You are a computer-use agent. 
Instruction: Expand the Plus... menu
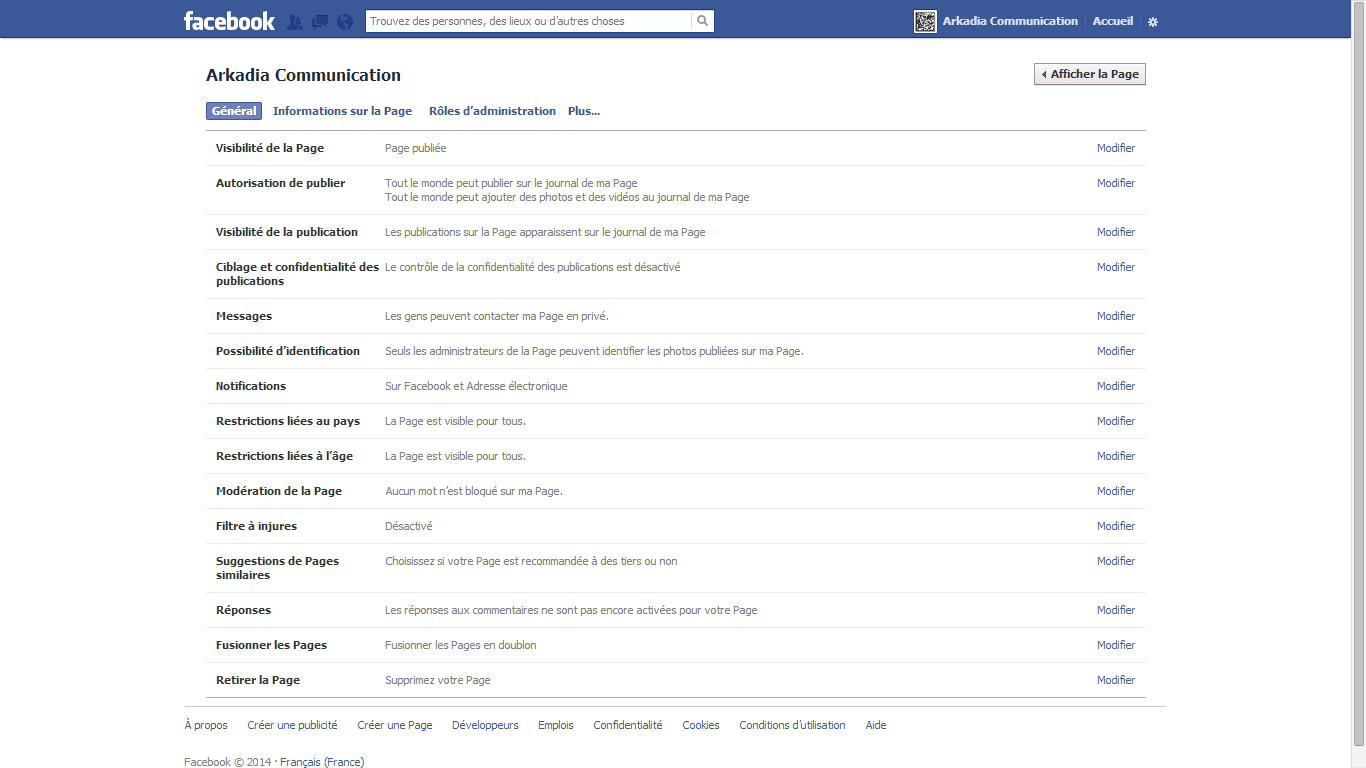point(584,111)
